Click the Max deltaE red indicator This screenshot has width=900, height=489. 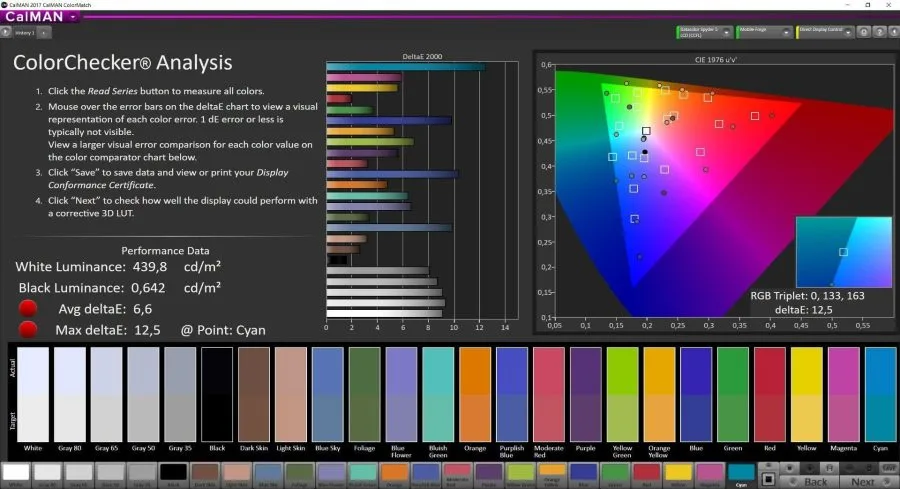click(29, 329)
